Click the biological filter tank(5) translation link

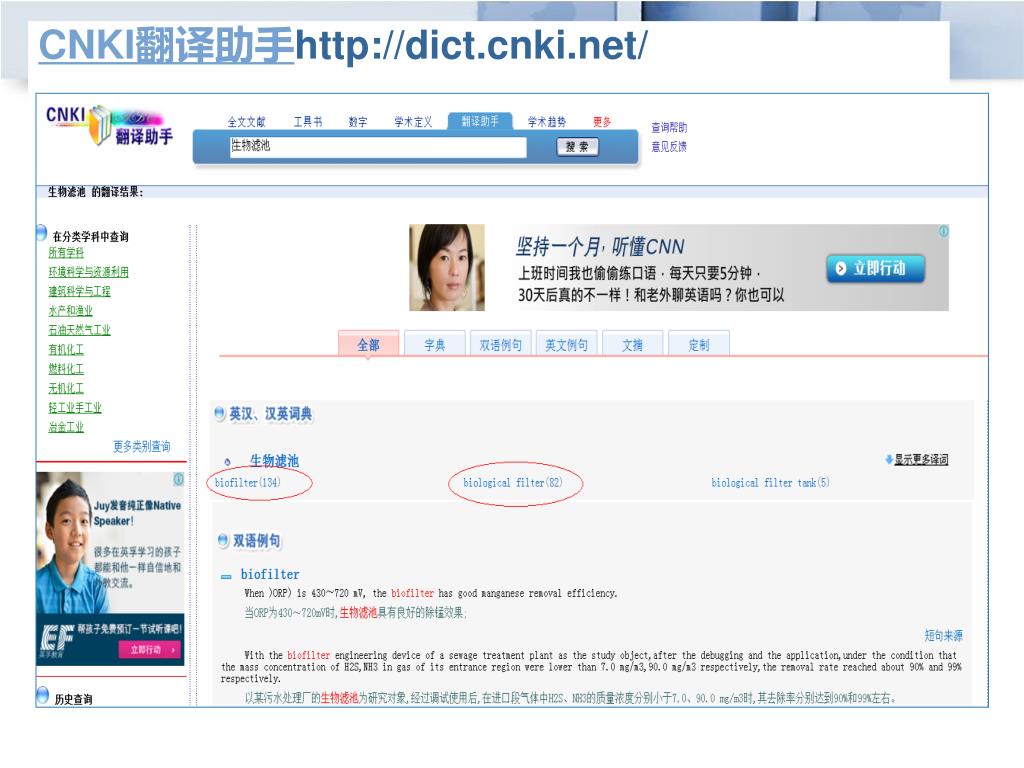tap(770, 483)
